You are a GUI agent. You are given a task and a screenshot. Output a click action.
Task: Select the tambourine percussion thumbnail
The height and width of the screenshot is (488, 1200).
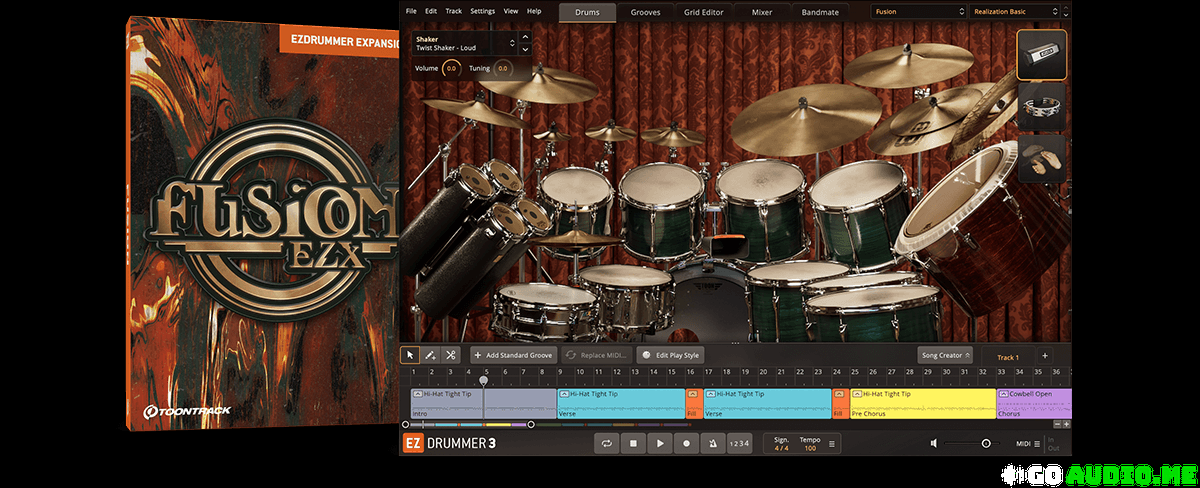point(1042,107)
